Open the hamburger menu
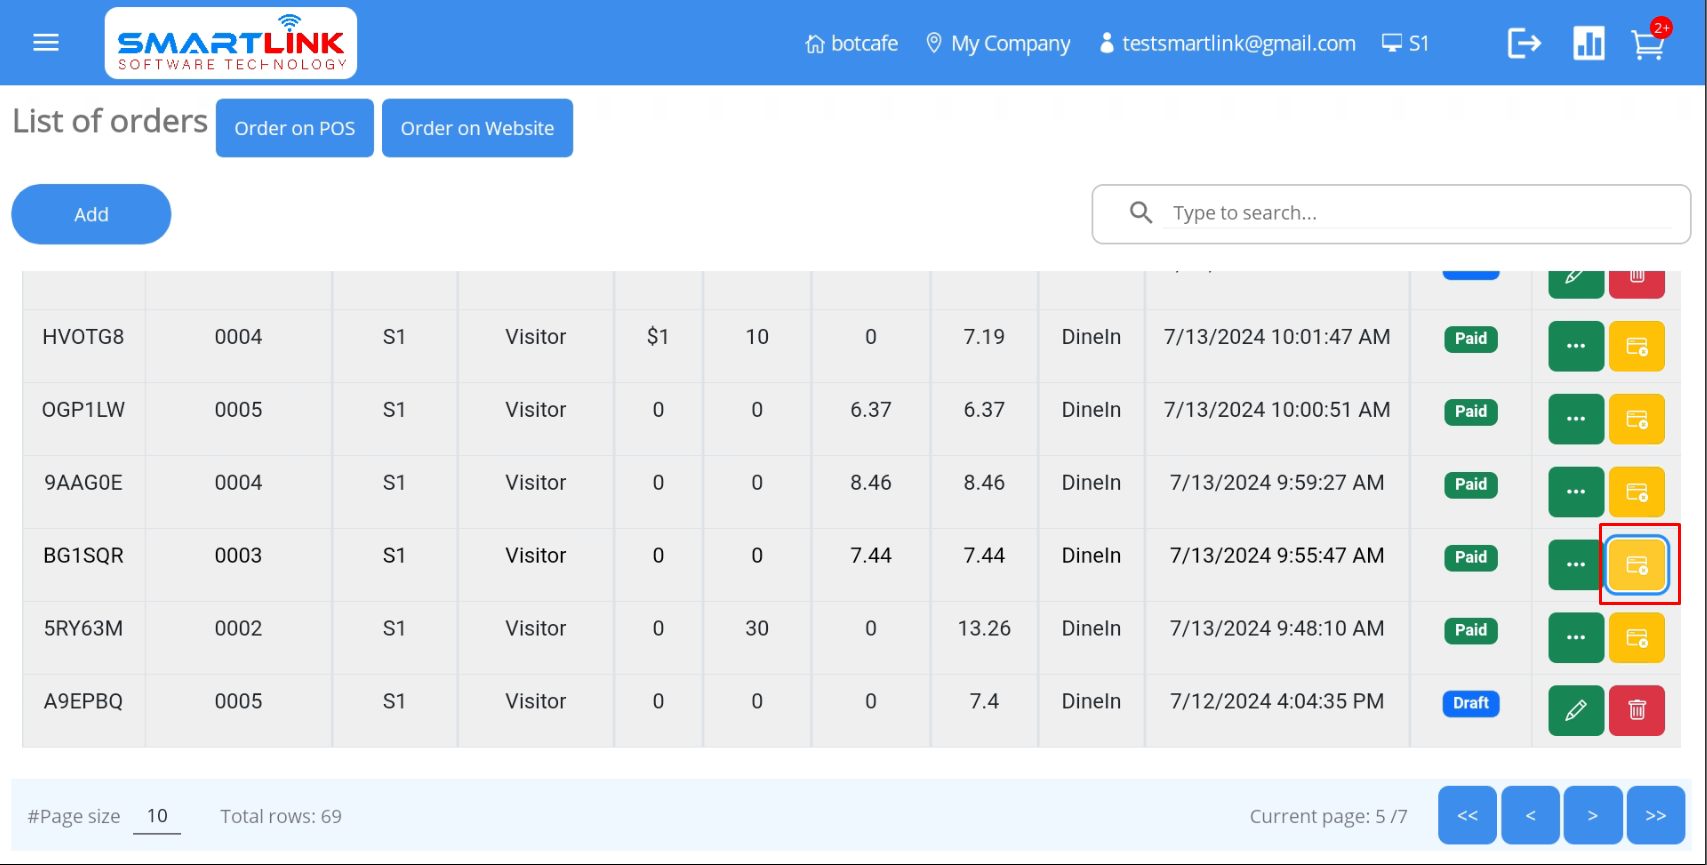Viewport: 1707px width, 865px height. pos(46,43)
